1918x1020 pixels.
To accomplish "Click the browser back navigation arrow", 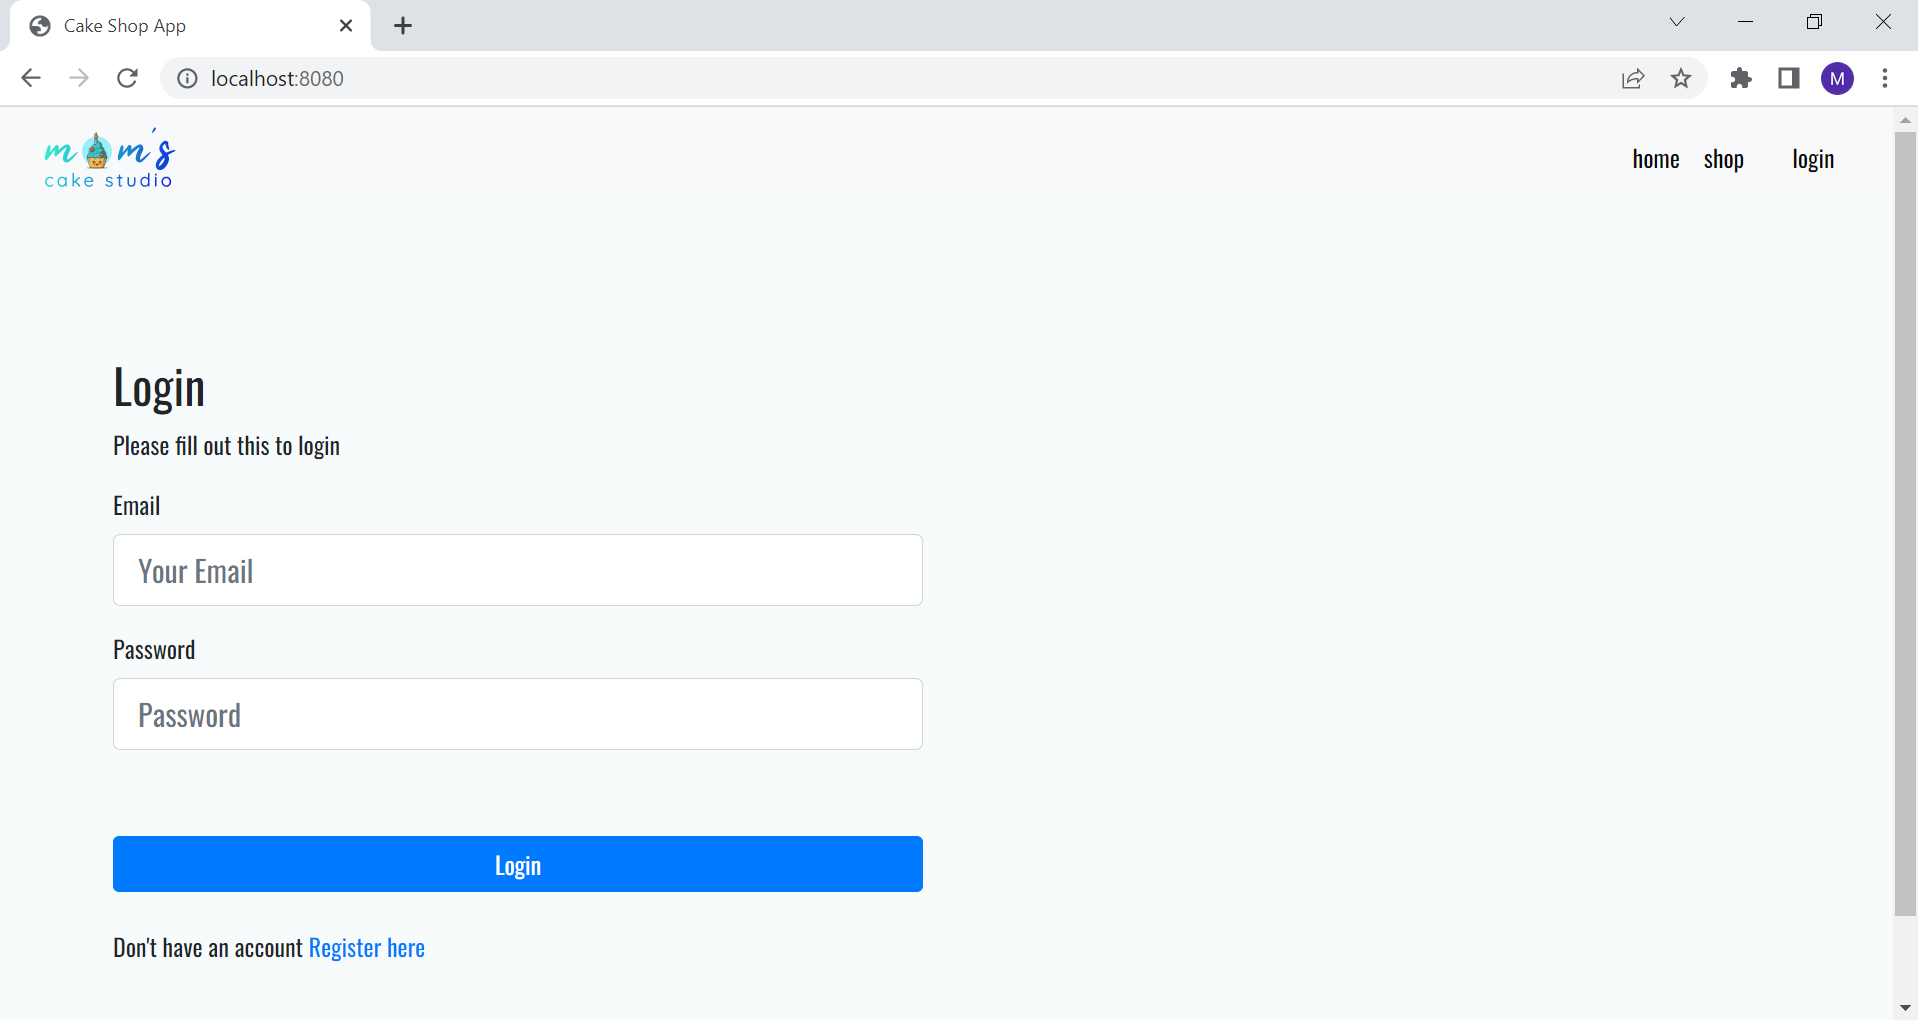I will [x=31, y=78].
